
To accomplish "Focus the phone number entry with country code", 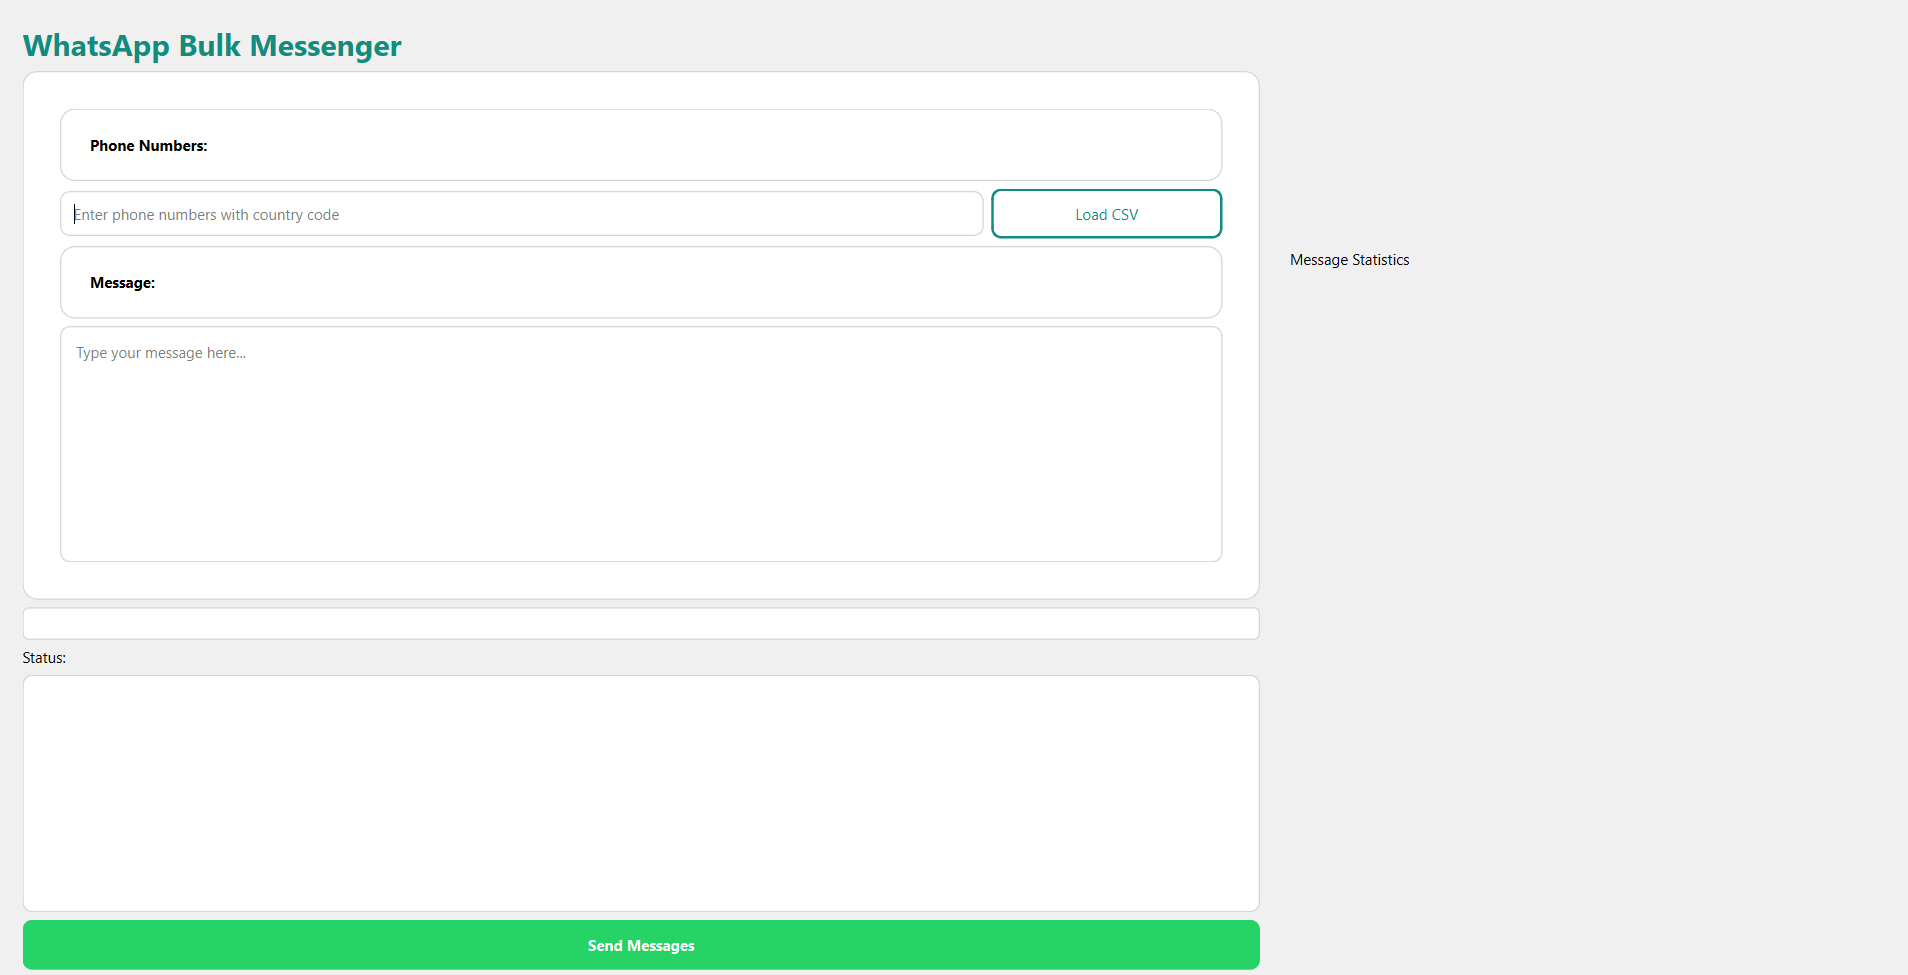I will pyautogui.click(x=520, y=213).
